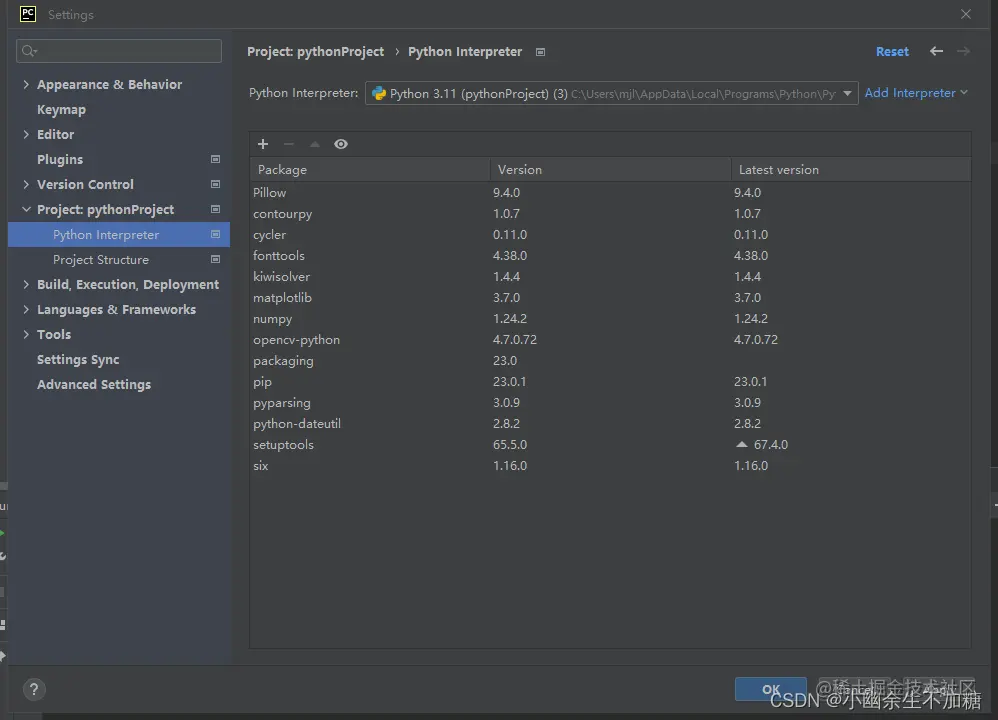The width and height of the screenshot is (998, 720).
Task: Click version 4.7.0.72 of opencv-python
Action: 514,339
